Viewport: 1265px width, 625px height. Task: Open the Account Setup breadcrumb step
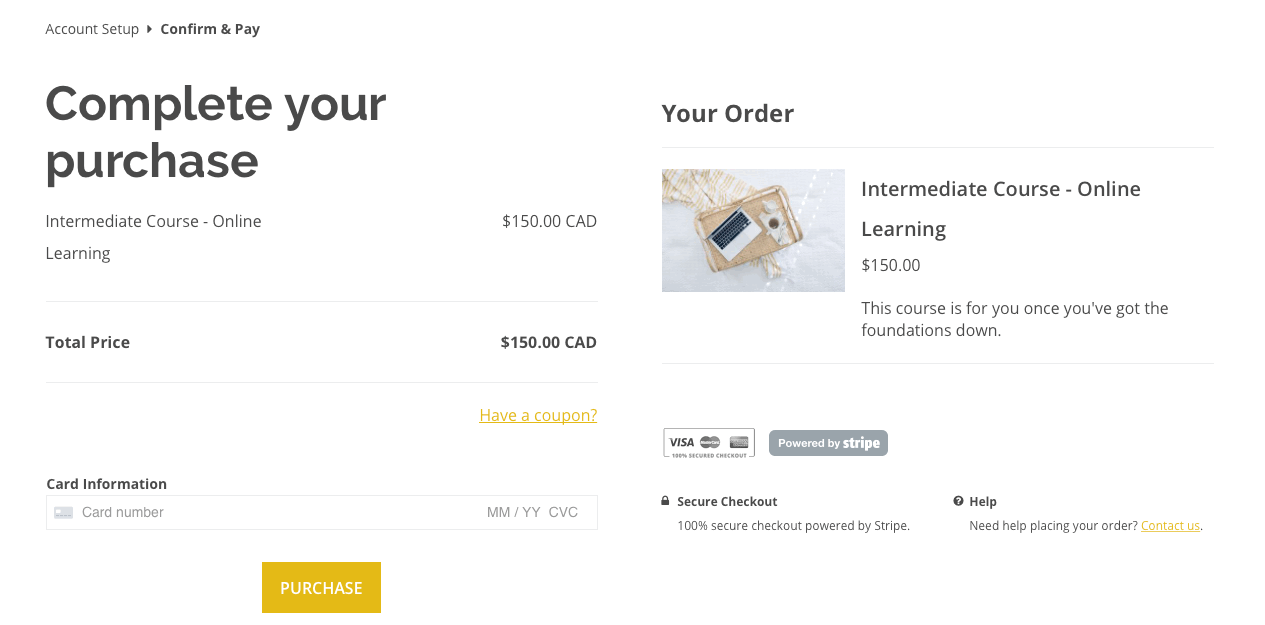pyautogui.click(x=92, y=29)
